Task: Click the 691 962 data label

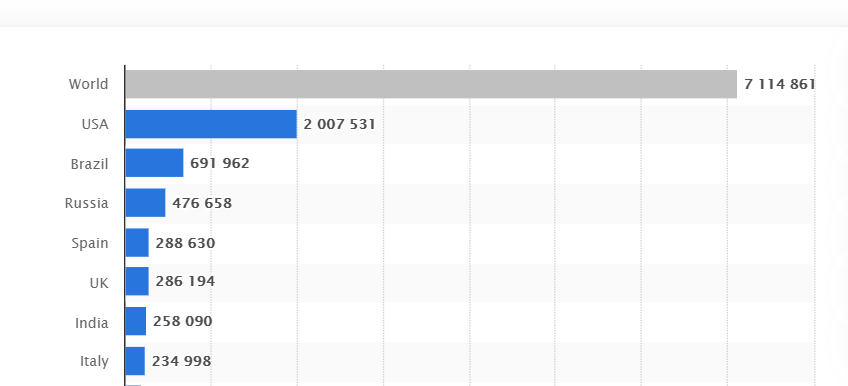Action: (x=220, y=163)
